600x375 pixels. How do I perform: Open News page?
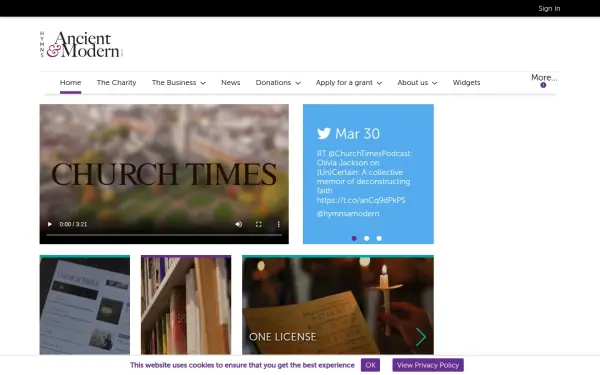tap(231, 83)
